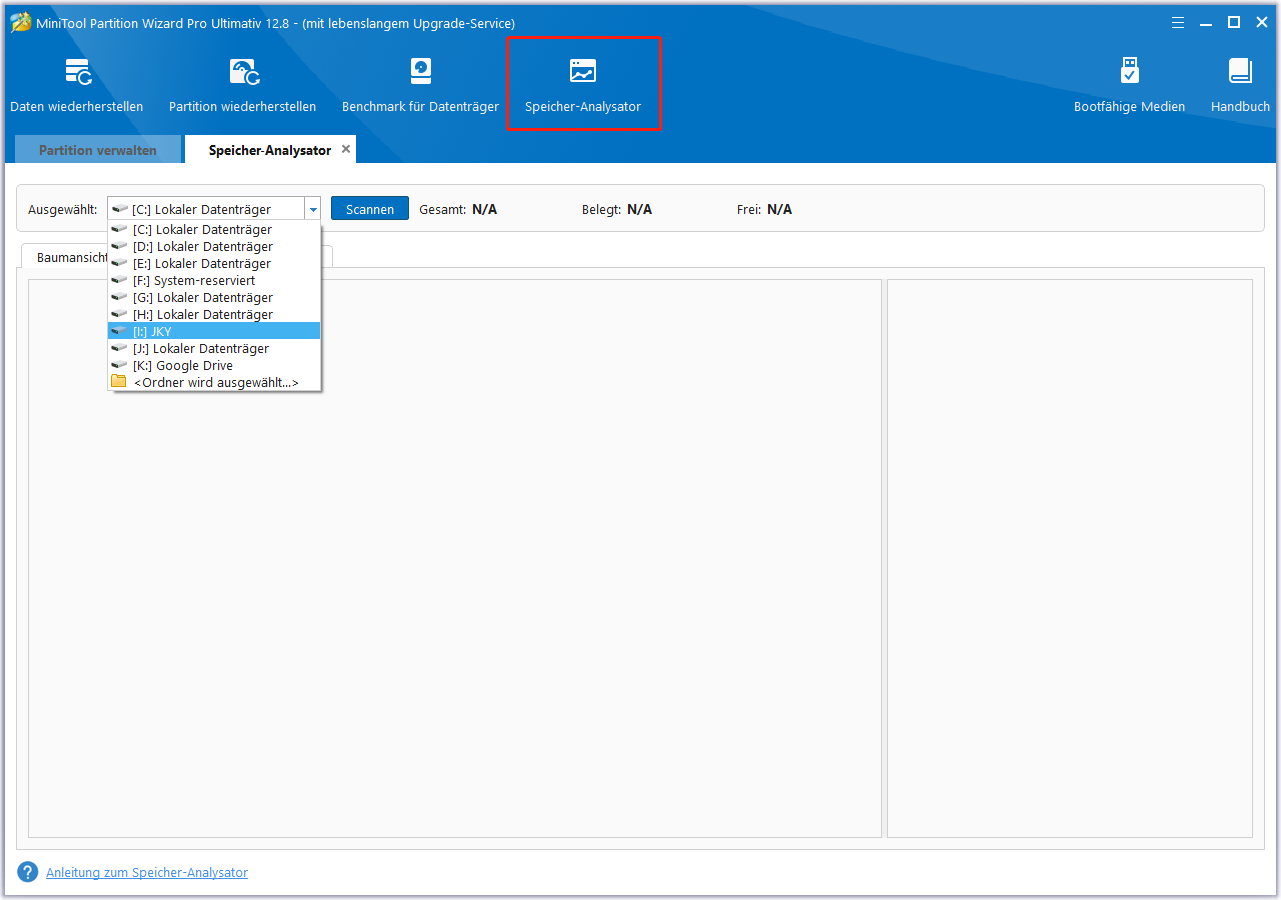
Task: Open Partition wiederherstellen tool
Action: 243,85
